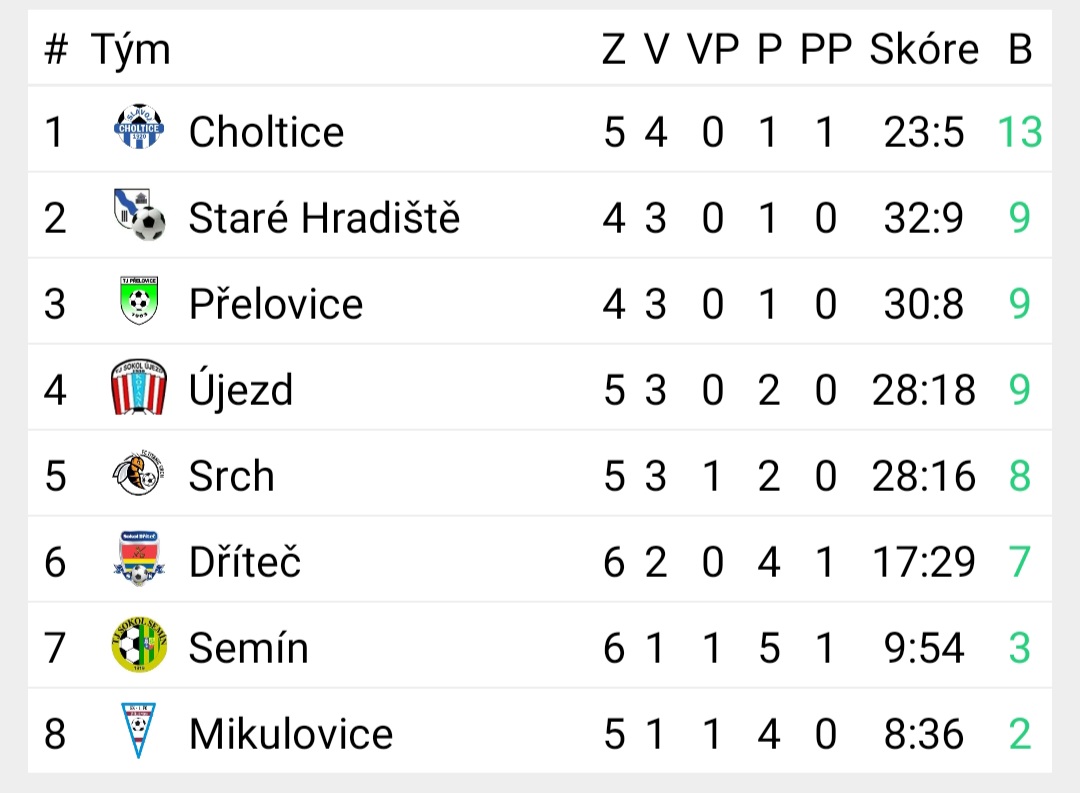
Task: Tap the red striped Újezd crest
Action: [x=138, y=387]
